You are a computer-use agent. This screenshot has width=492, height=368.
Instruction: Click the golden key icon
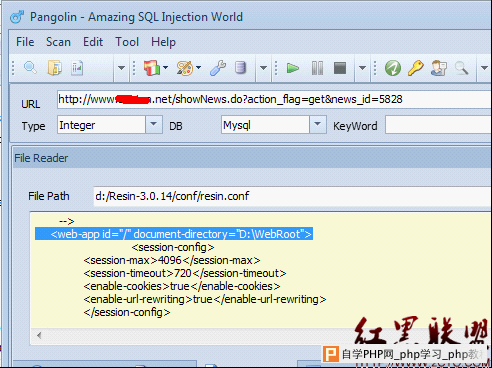[x=416, y=68]
